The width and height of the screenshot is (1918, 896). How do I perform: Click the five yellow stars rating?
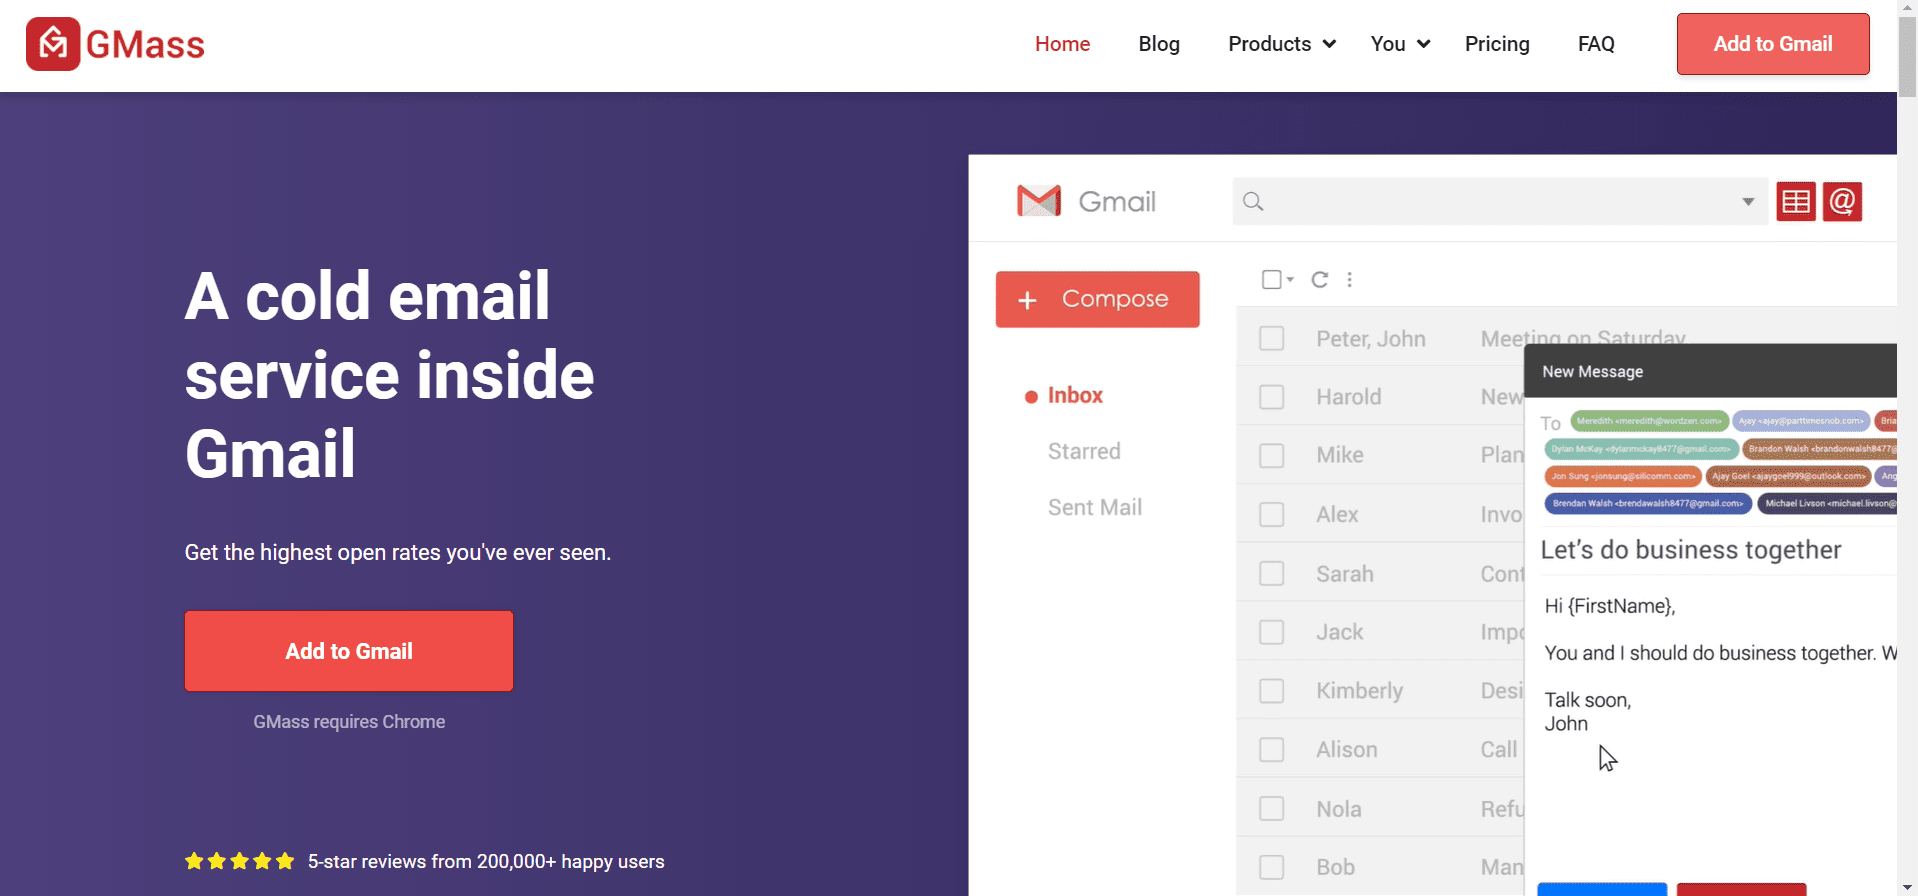click(240, 861)
